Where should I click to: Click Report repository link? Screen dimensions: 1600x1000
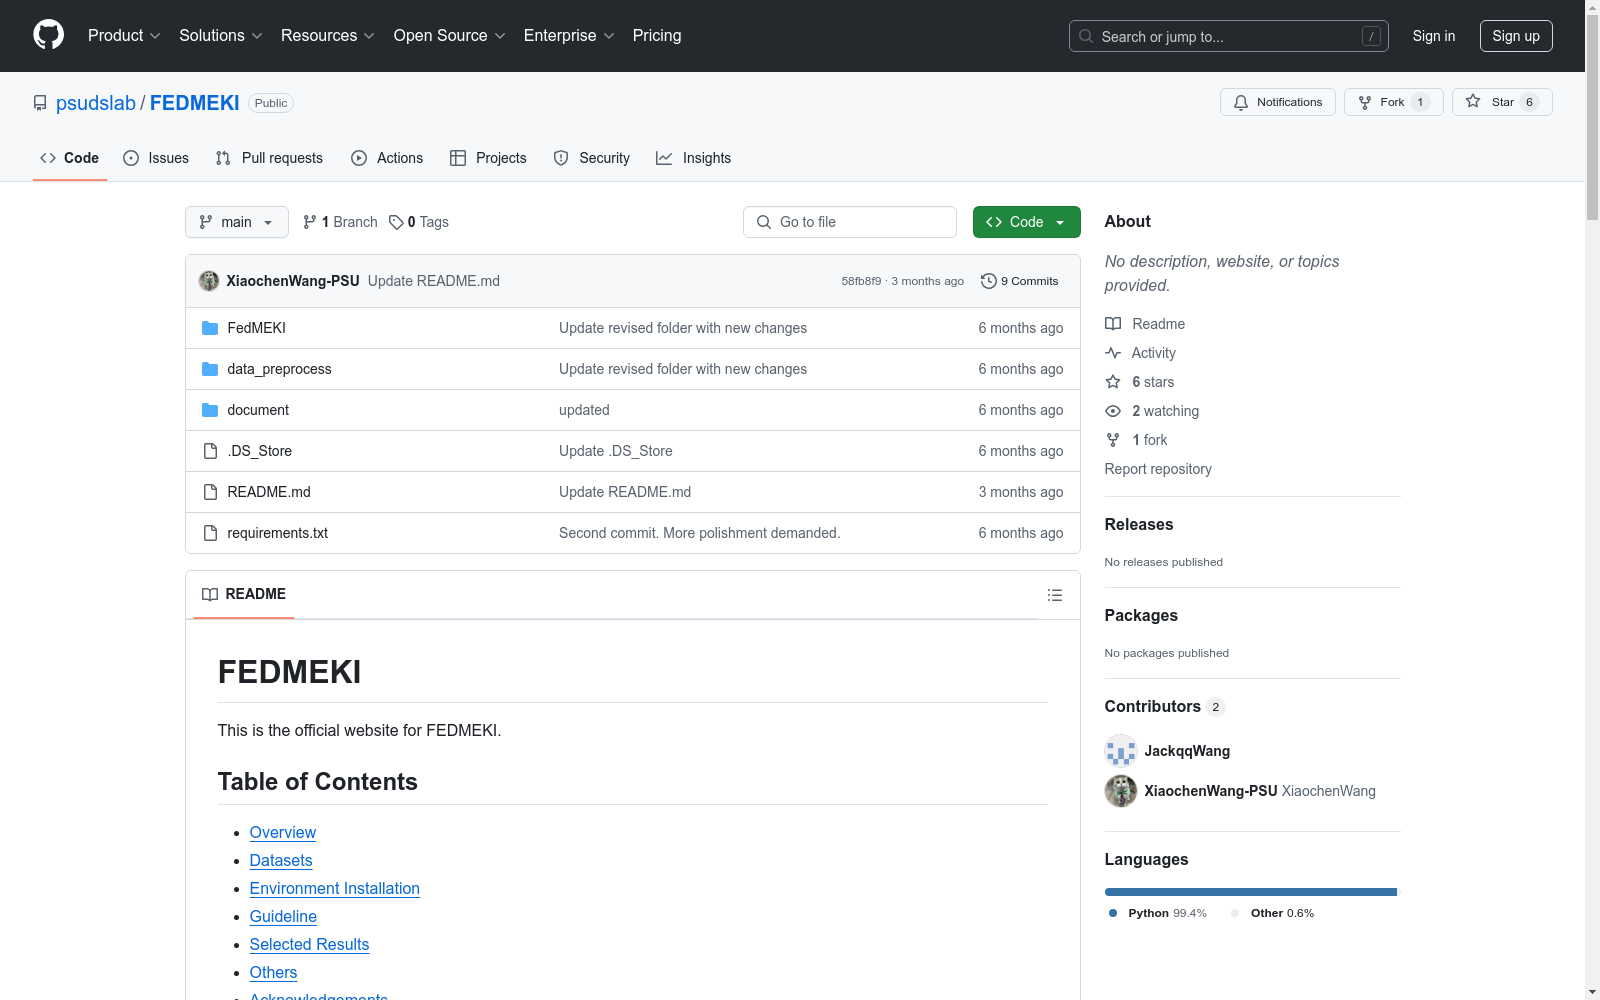(1158, 469)
